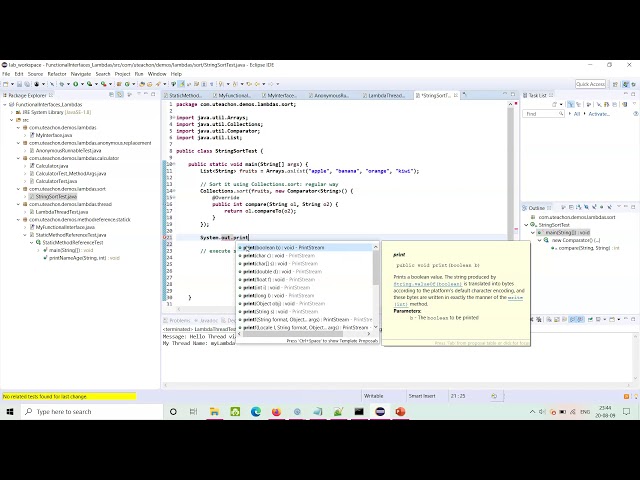Toggle Hide Static Members in Outline view
Screen dimensions: 640x480
594,207
